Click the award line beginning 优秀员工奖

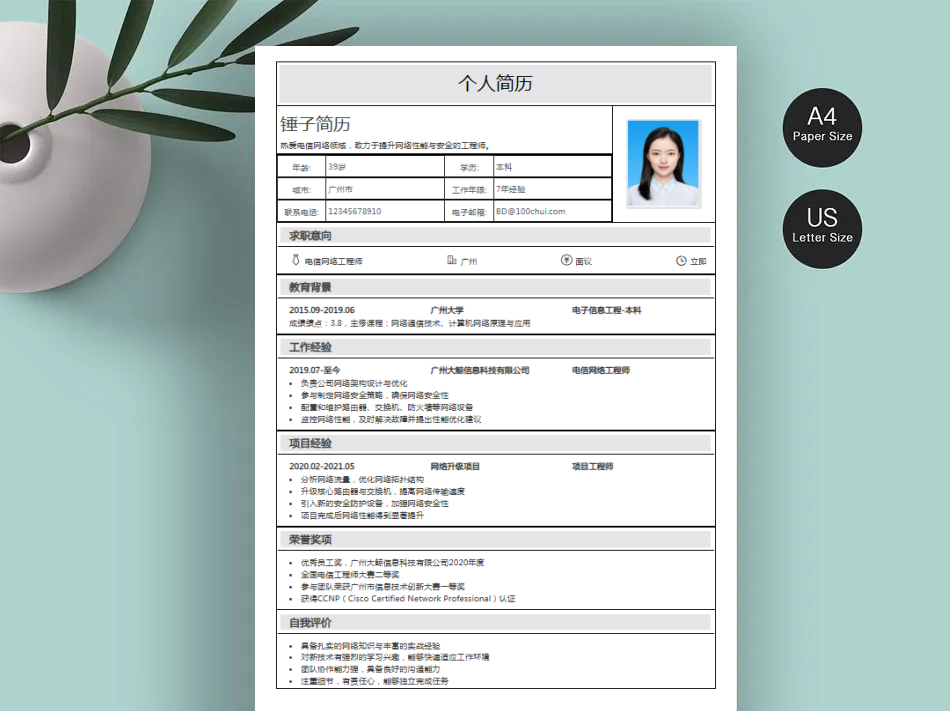pyautogui.click(x=393, y=563)
